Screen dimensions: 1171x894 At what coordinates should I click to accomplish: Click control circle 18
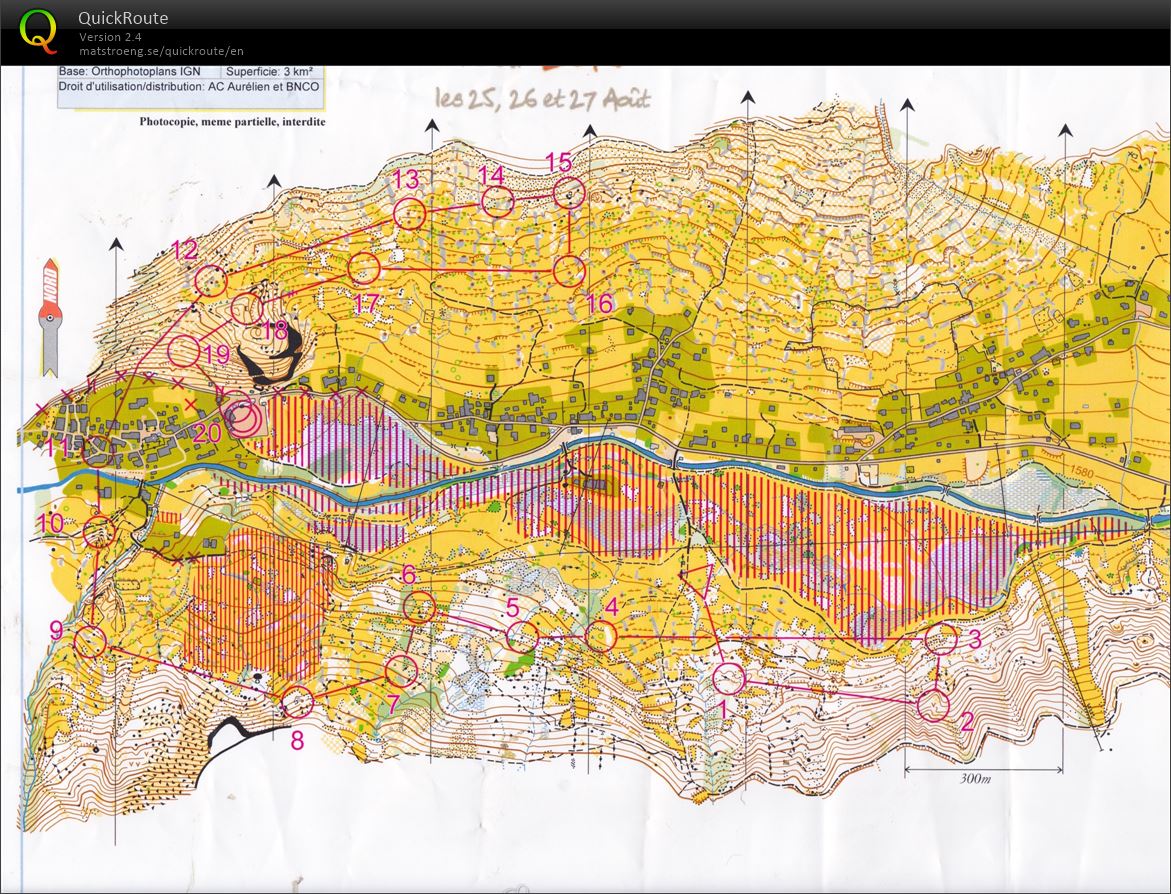pos(247,308)
